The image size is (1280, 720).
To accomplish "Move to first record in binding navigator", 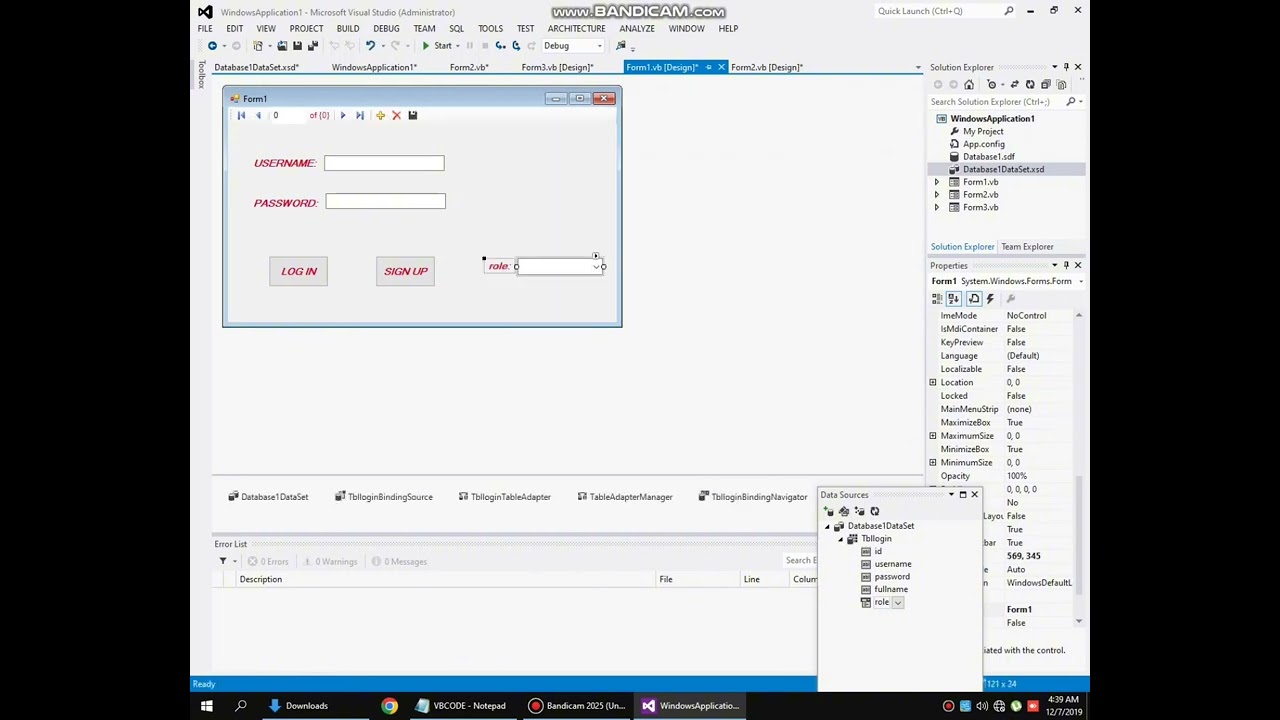I will [x=241, y=115].
